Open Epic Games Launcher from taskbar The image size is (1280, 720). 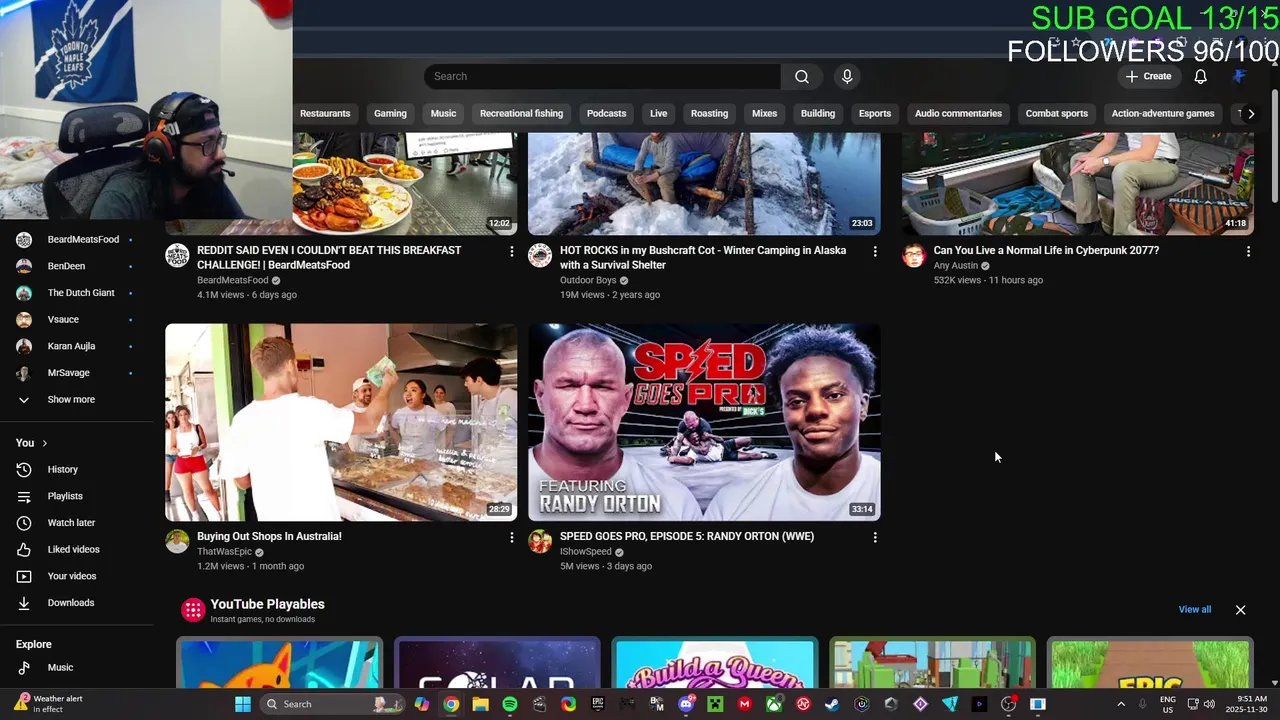pyautogui.click(x=598, y=704)
